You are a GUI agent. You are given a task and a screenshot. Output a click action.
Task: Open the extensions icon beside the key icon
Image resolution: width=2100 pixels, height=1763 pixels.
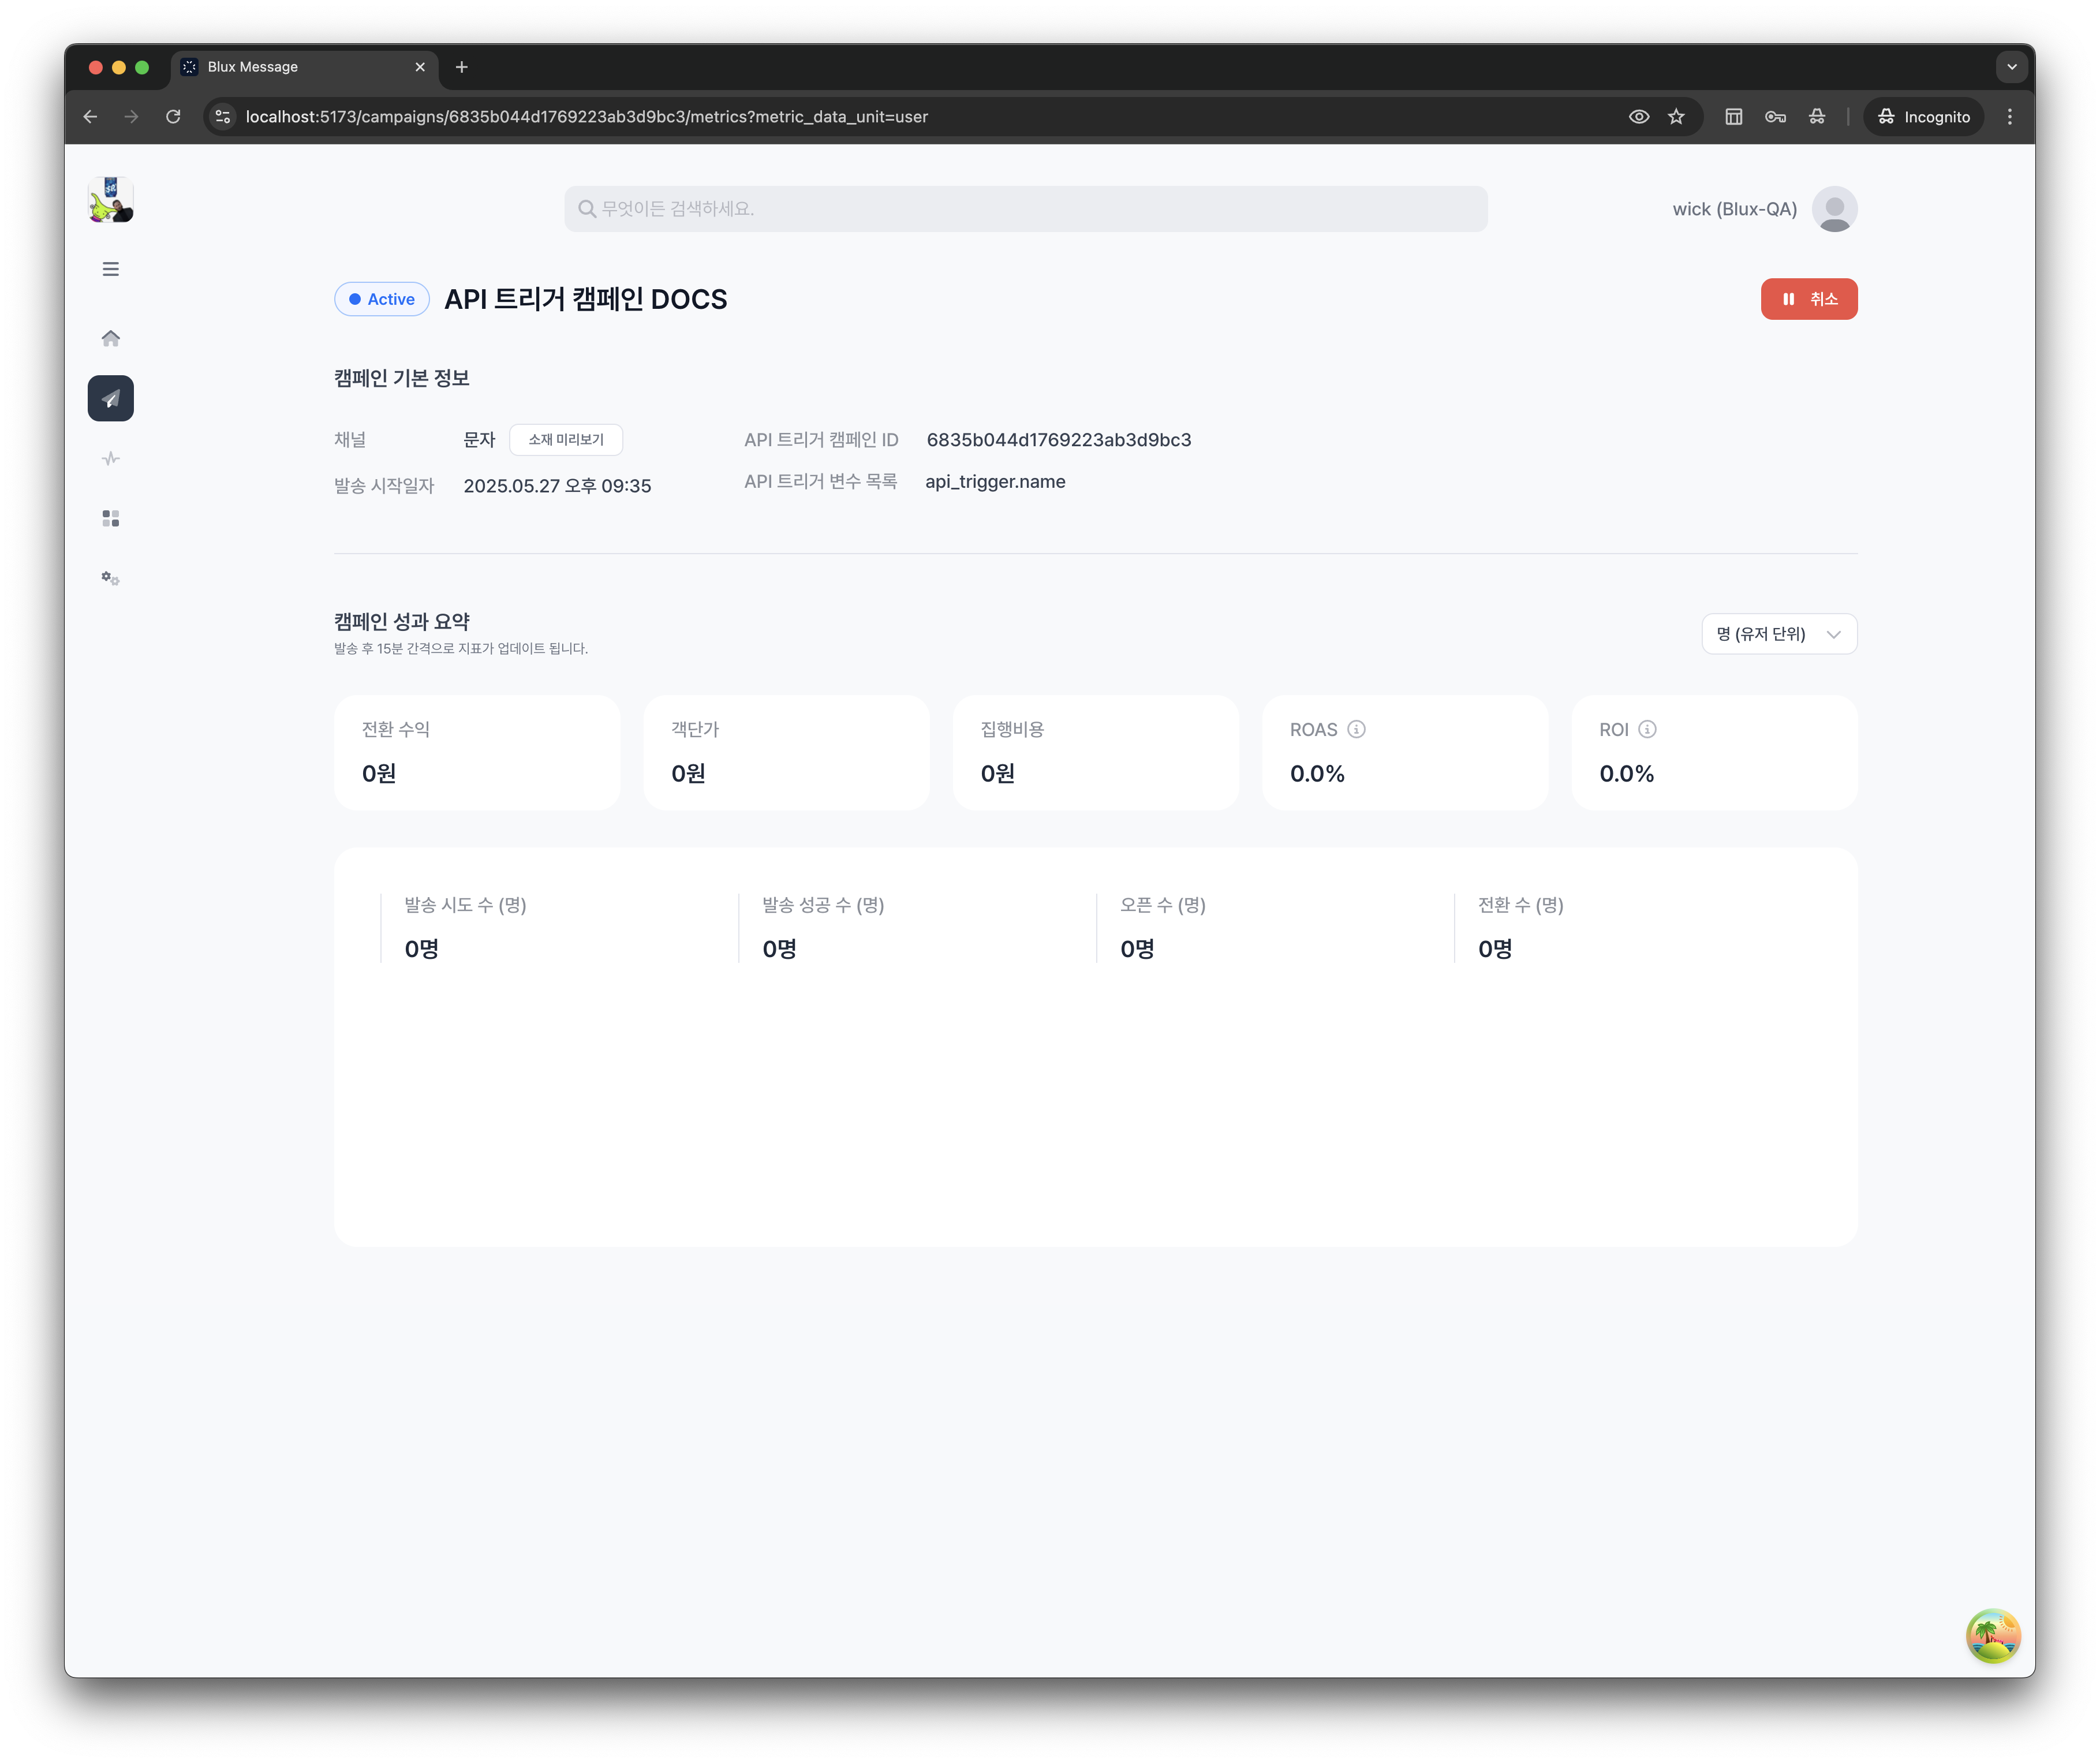coord(1817,117)
